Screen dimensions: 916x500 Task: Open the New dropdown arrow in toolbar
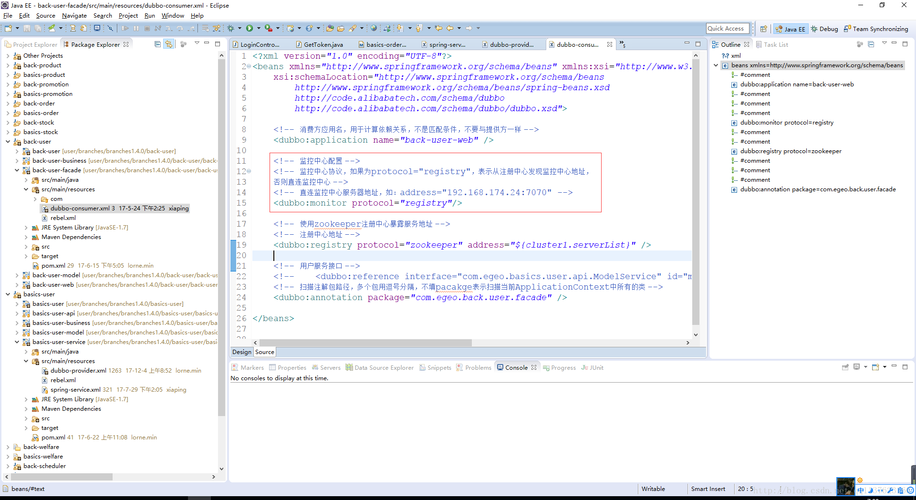click(17, 28)
